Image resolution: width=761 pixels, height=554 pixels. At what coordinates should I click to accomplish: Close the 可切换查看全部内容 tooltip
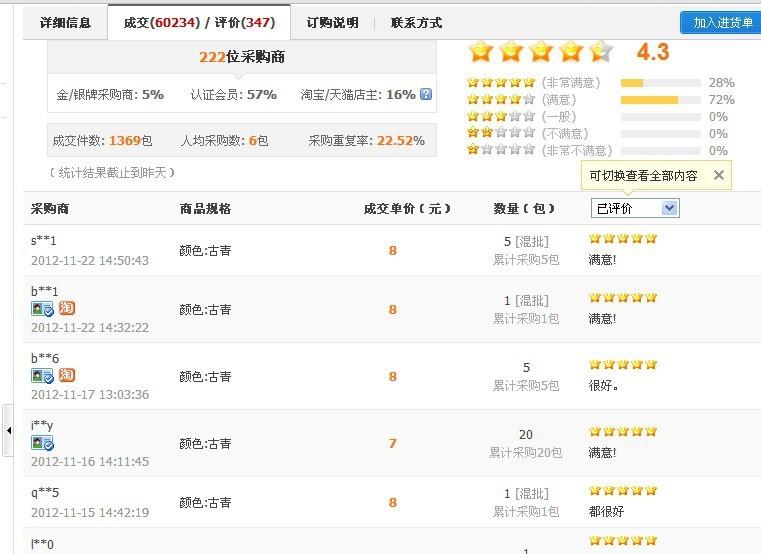tap(718, 175)
